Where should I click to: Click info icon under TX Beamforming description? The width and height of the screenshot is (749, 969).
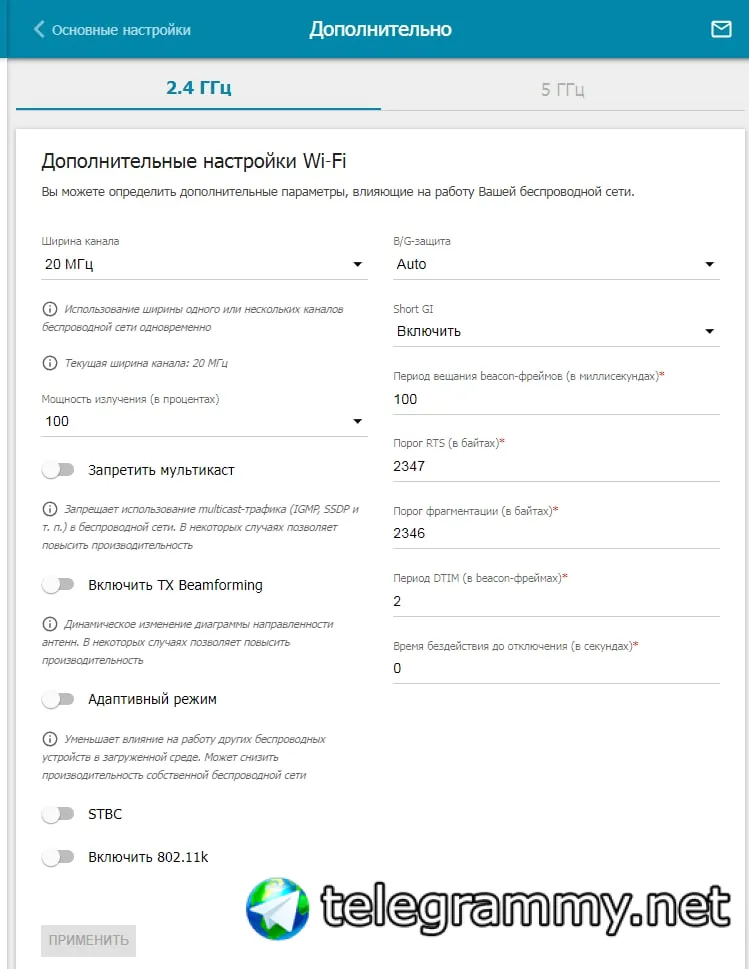point(49,624)
